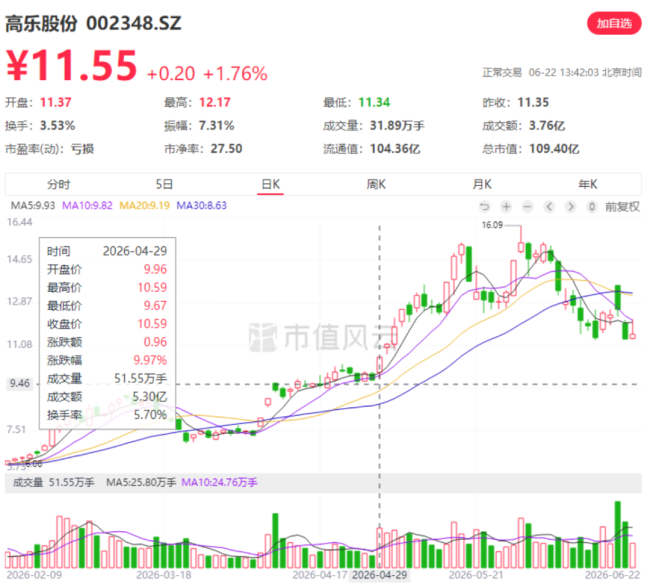Open the 周K chart tab

click(376, 184)
